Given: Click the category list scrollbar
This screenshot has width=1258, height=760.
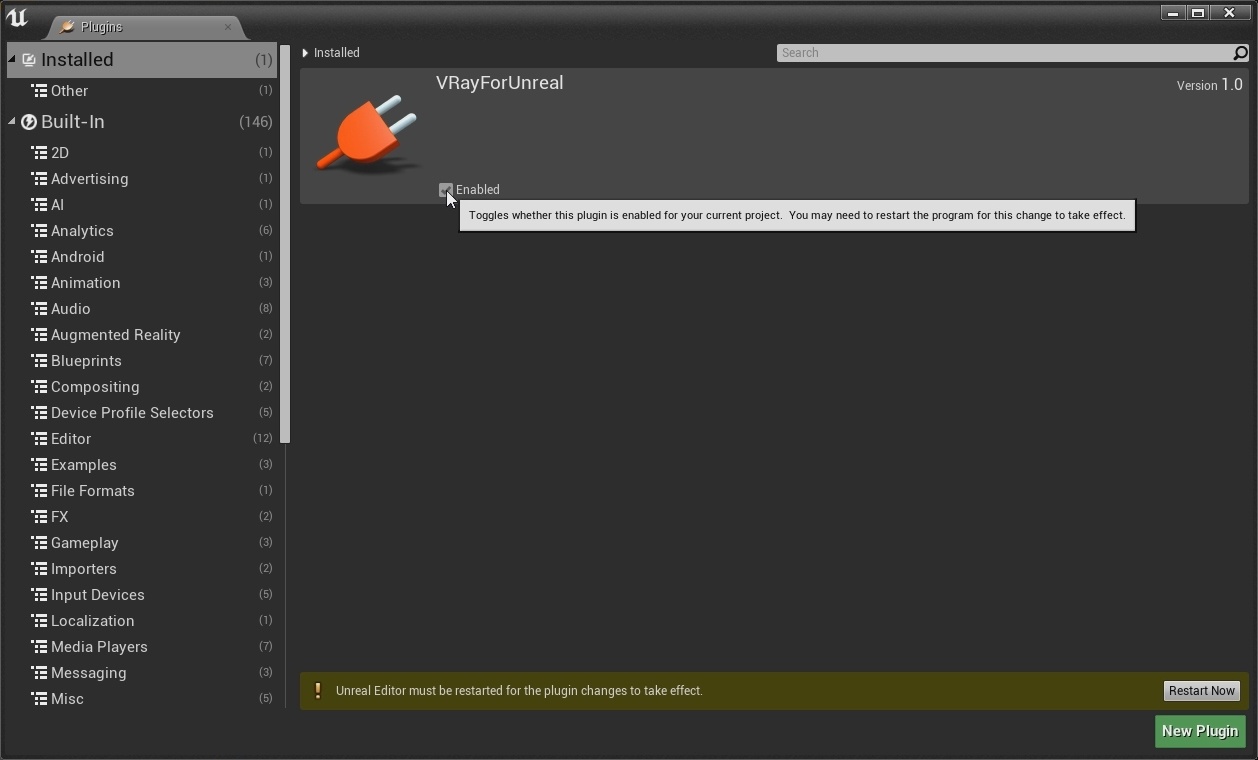Looking at the screenshot, I should click(x=285, y=244).
